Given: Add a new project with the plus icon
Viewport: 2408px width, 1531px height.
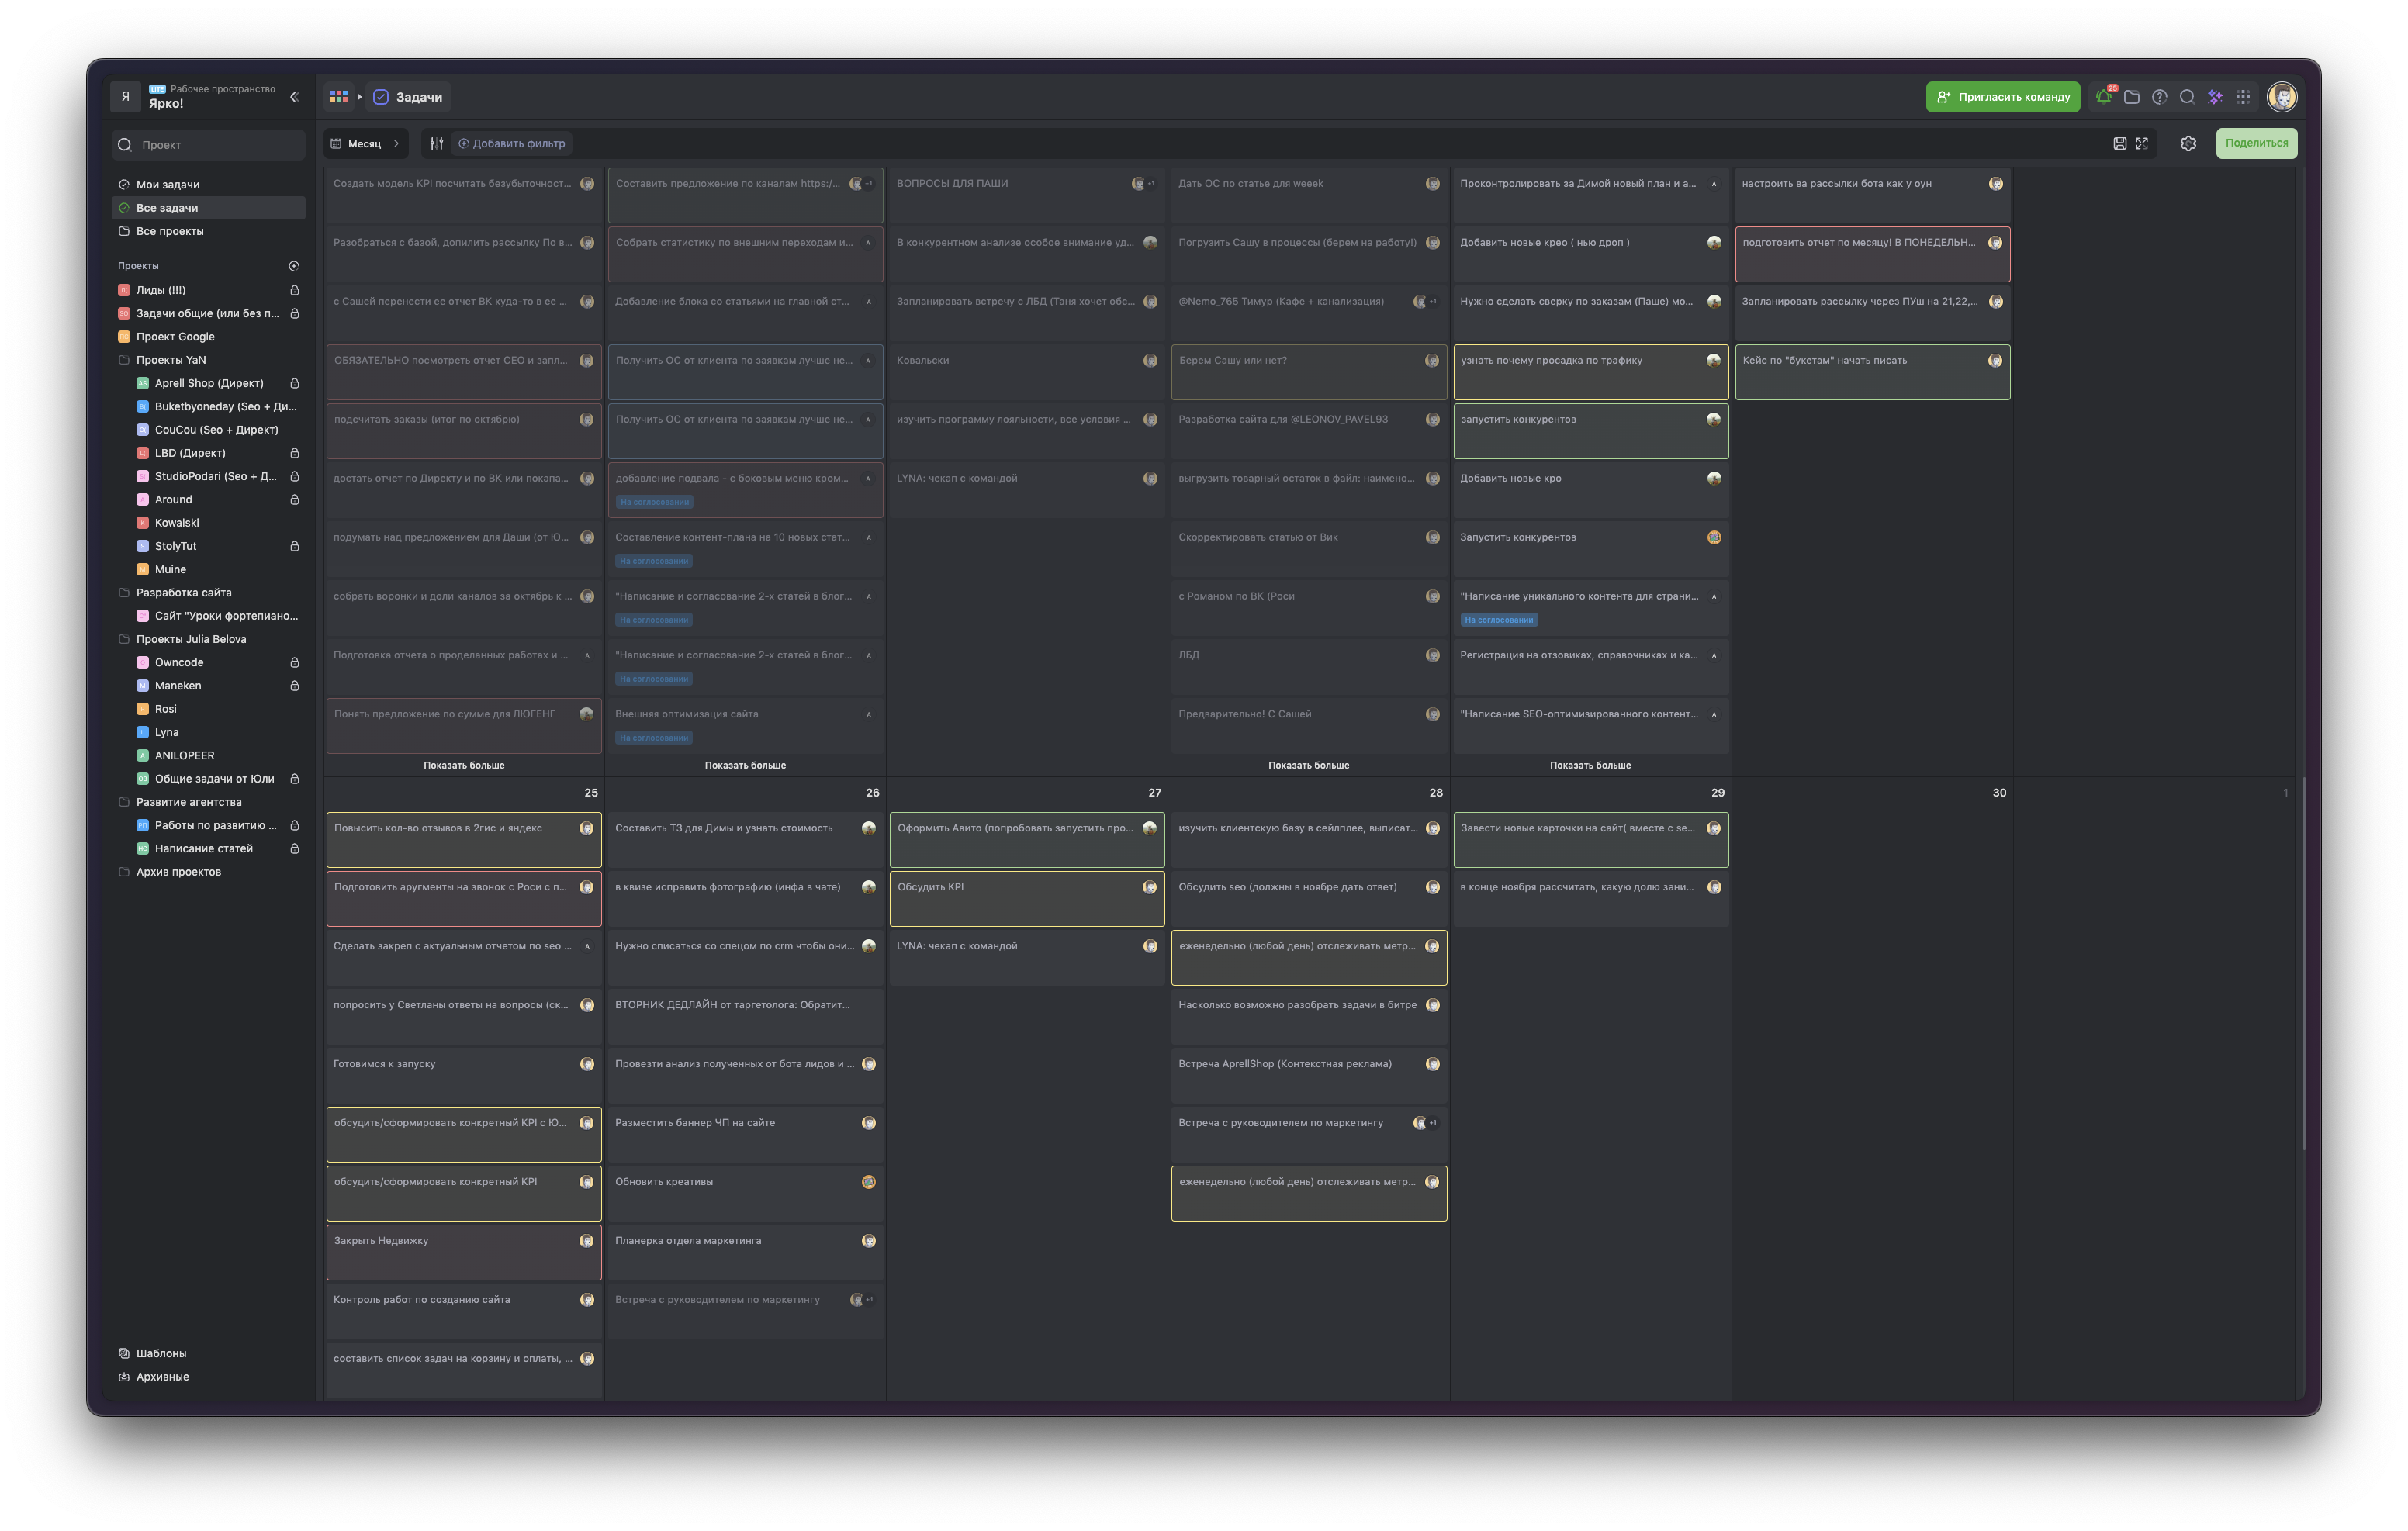Looking at the screenshot, I should tap(294, 266).
